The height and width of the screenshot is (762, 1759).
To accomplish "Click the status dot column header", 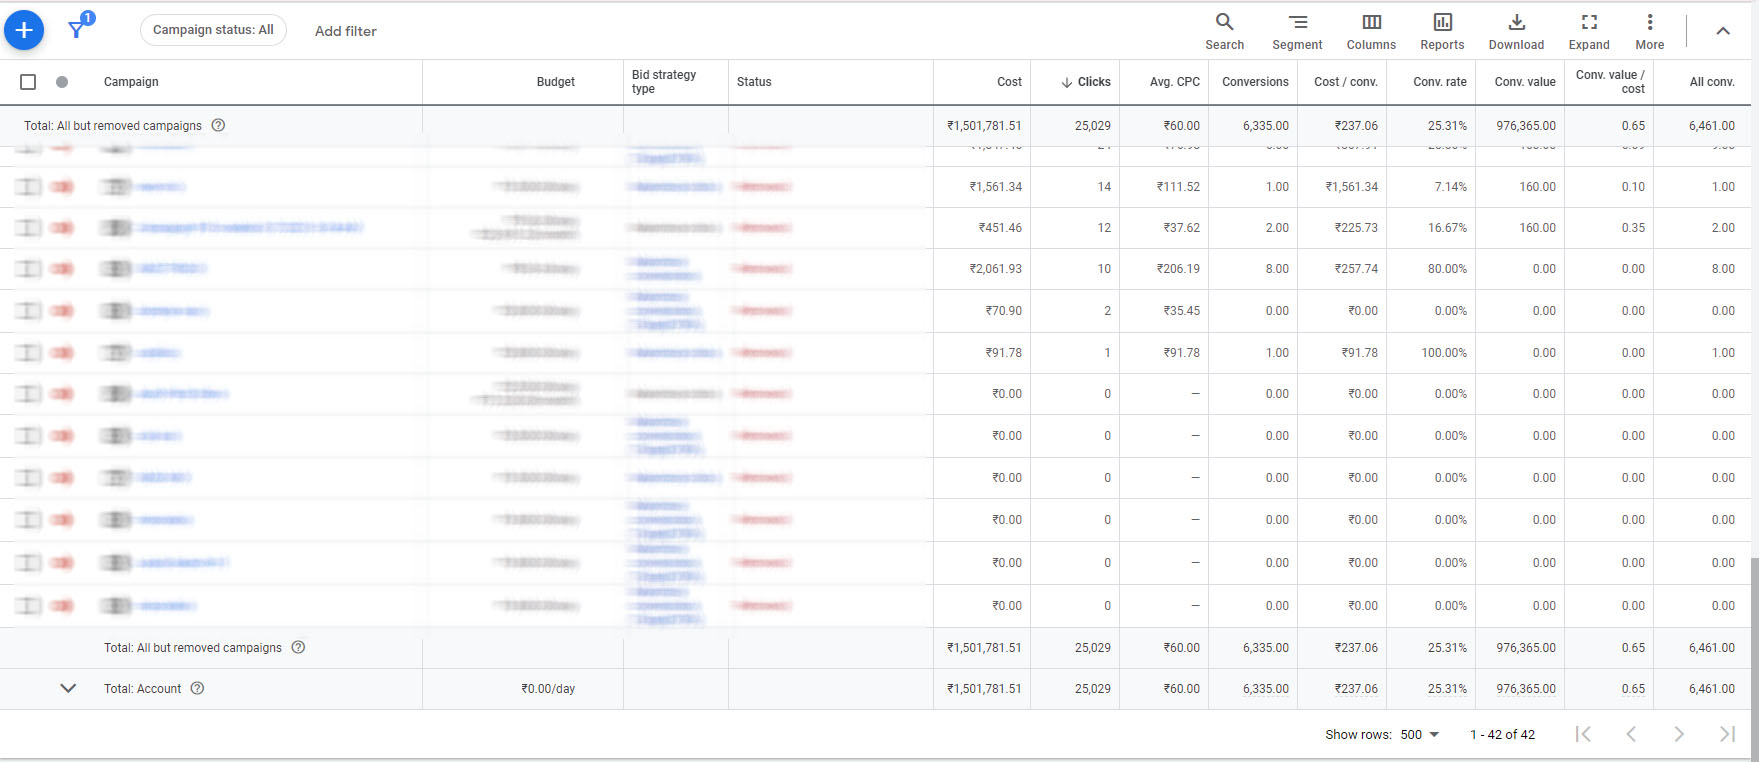I will 62,82.
